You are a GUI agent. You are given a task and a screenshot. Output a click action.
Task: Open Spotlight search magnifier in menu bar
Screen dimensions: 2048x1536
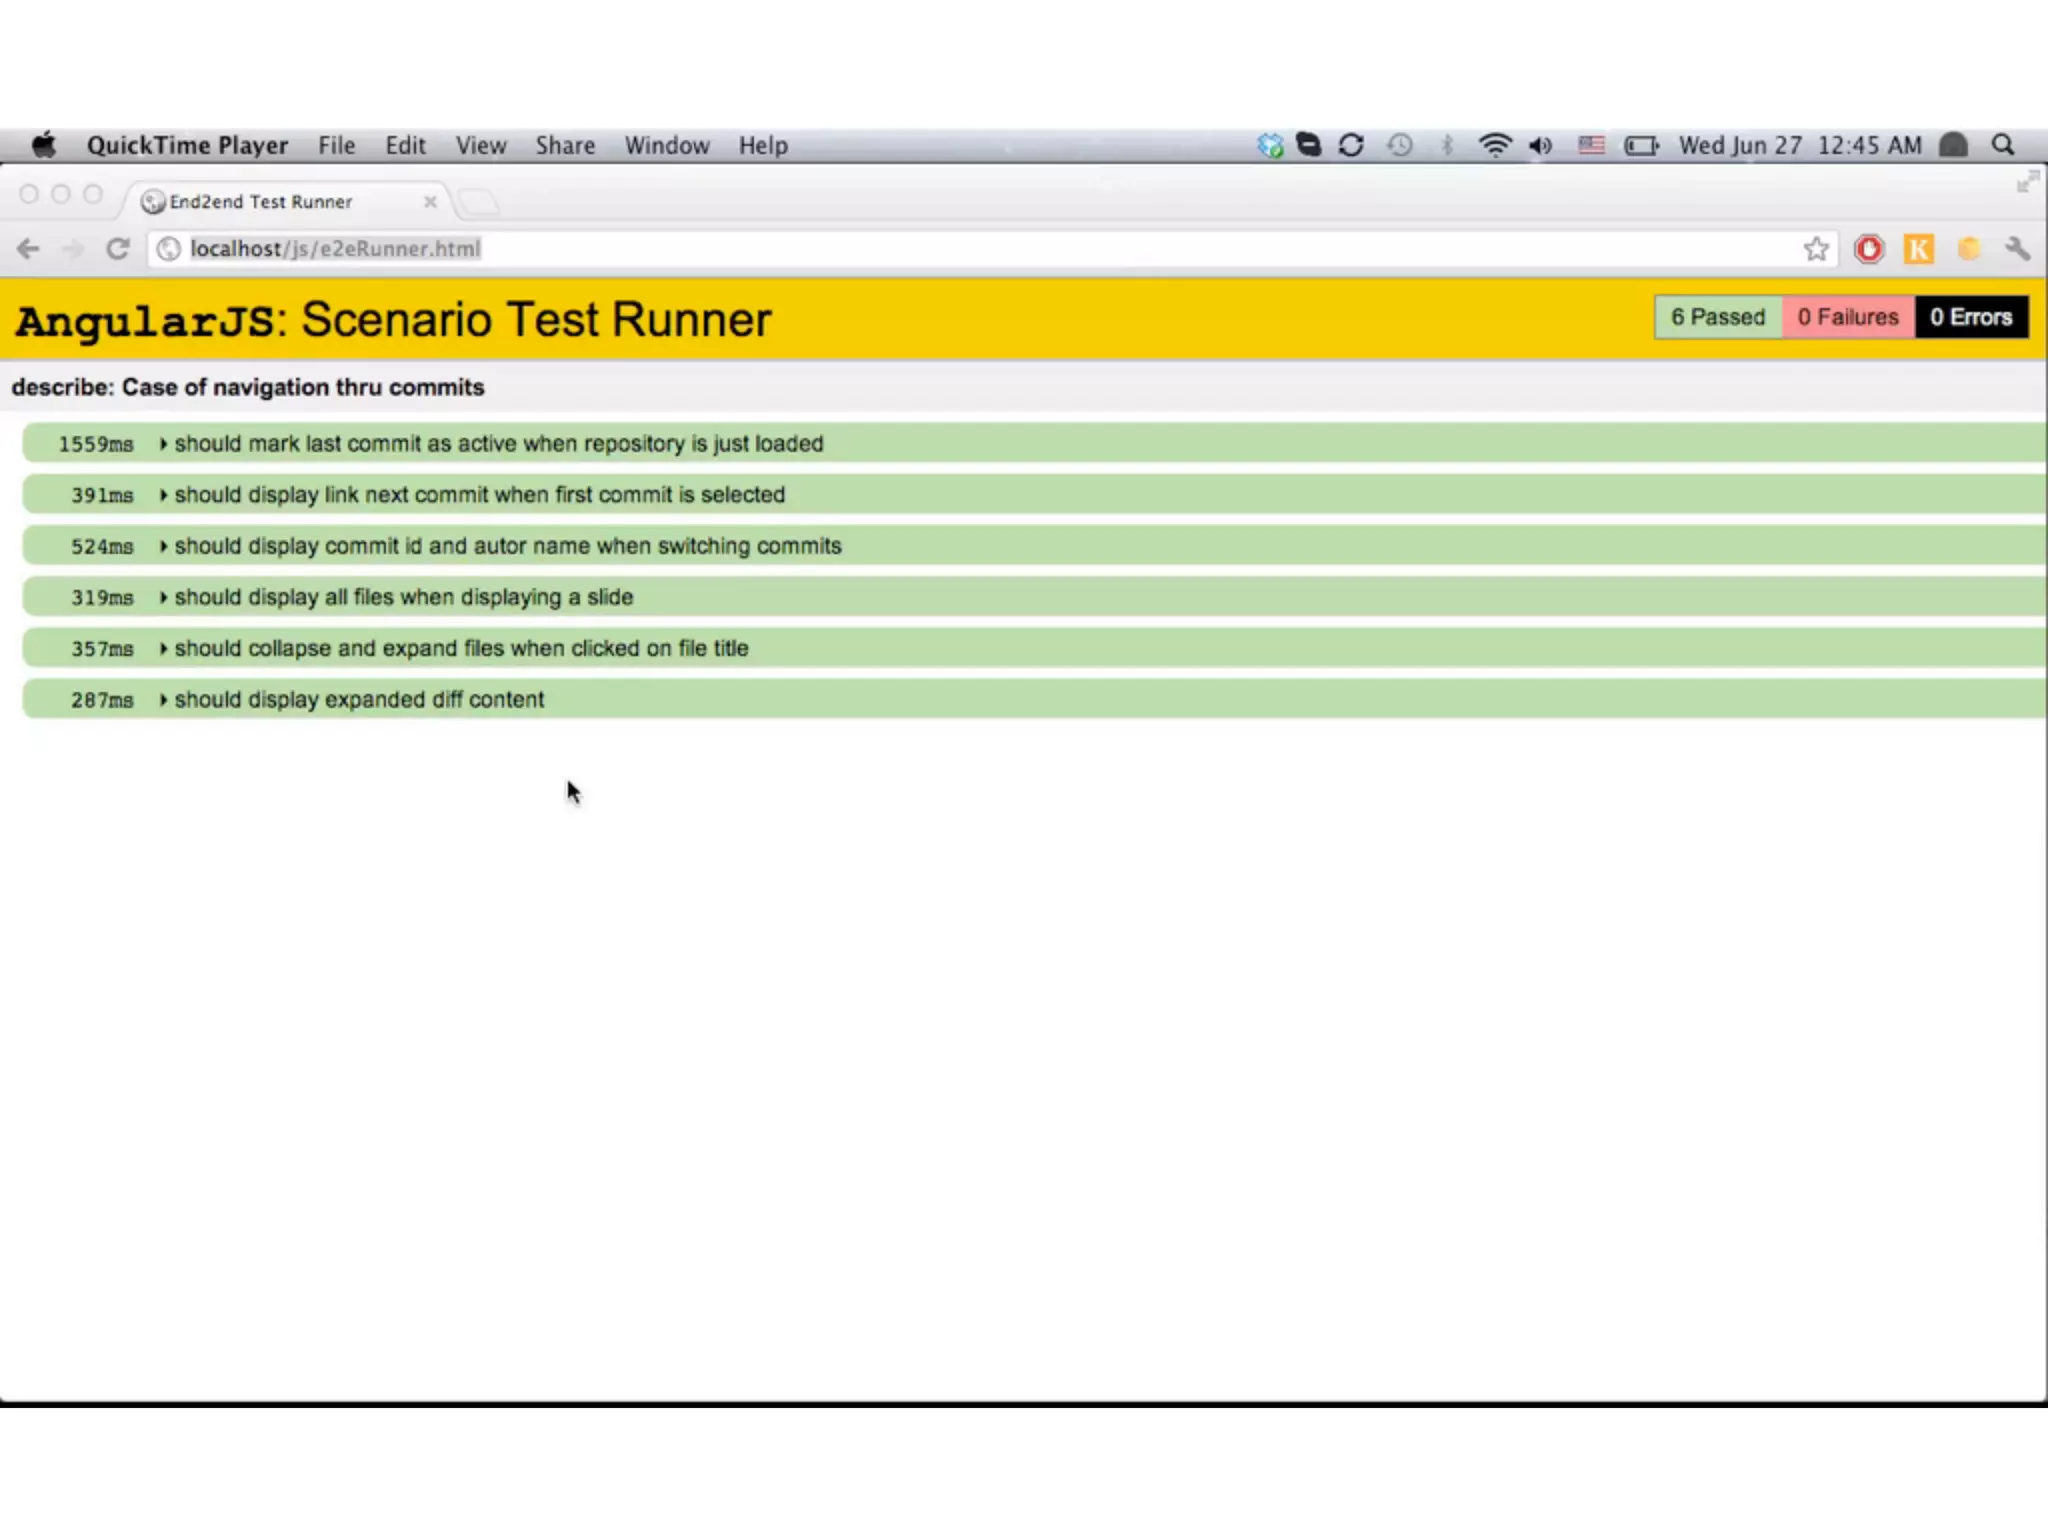tap(2003, 145)
